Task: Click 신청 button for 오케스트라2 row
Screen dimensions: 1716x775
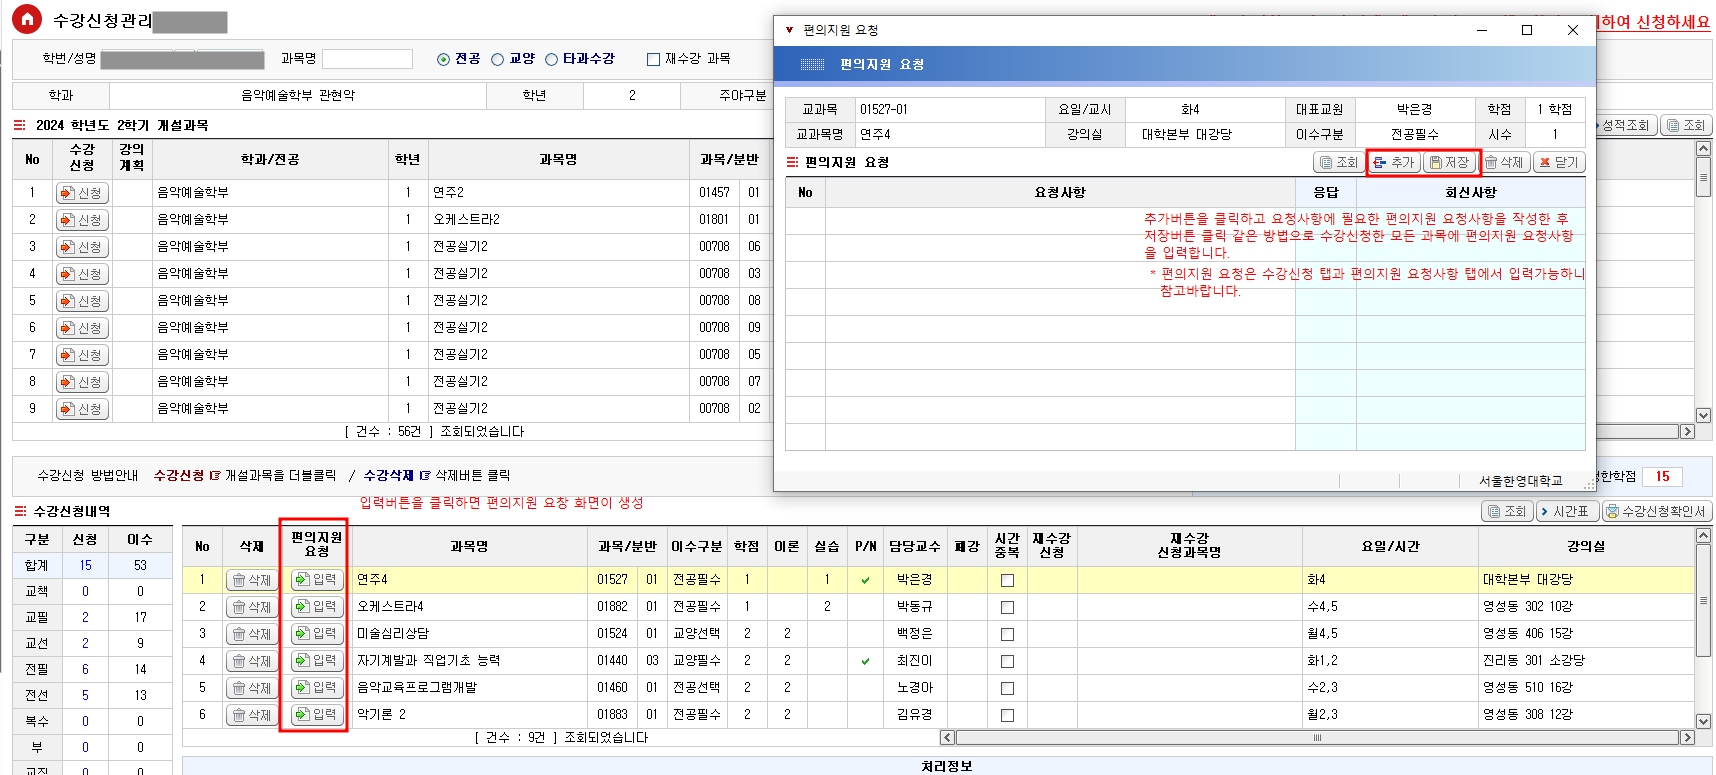Action: point(82,220)
